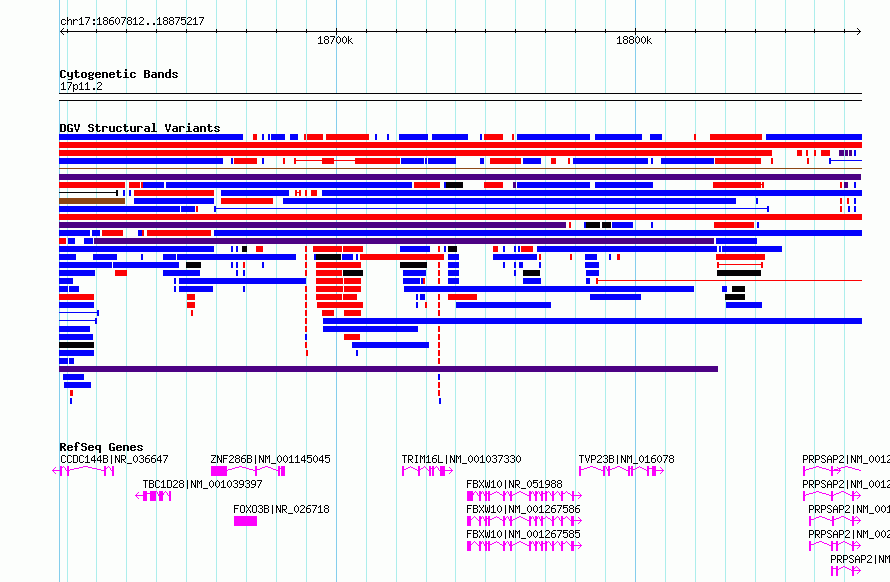Viewport: 890px width, 582px height.
Task: Click the 18800k ruler tick label
Action: (634, 40)
